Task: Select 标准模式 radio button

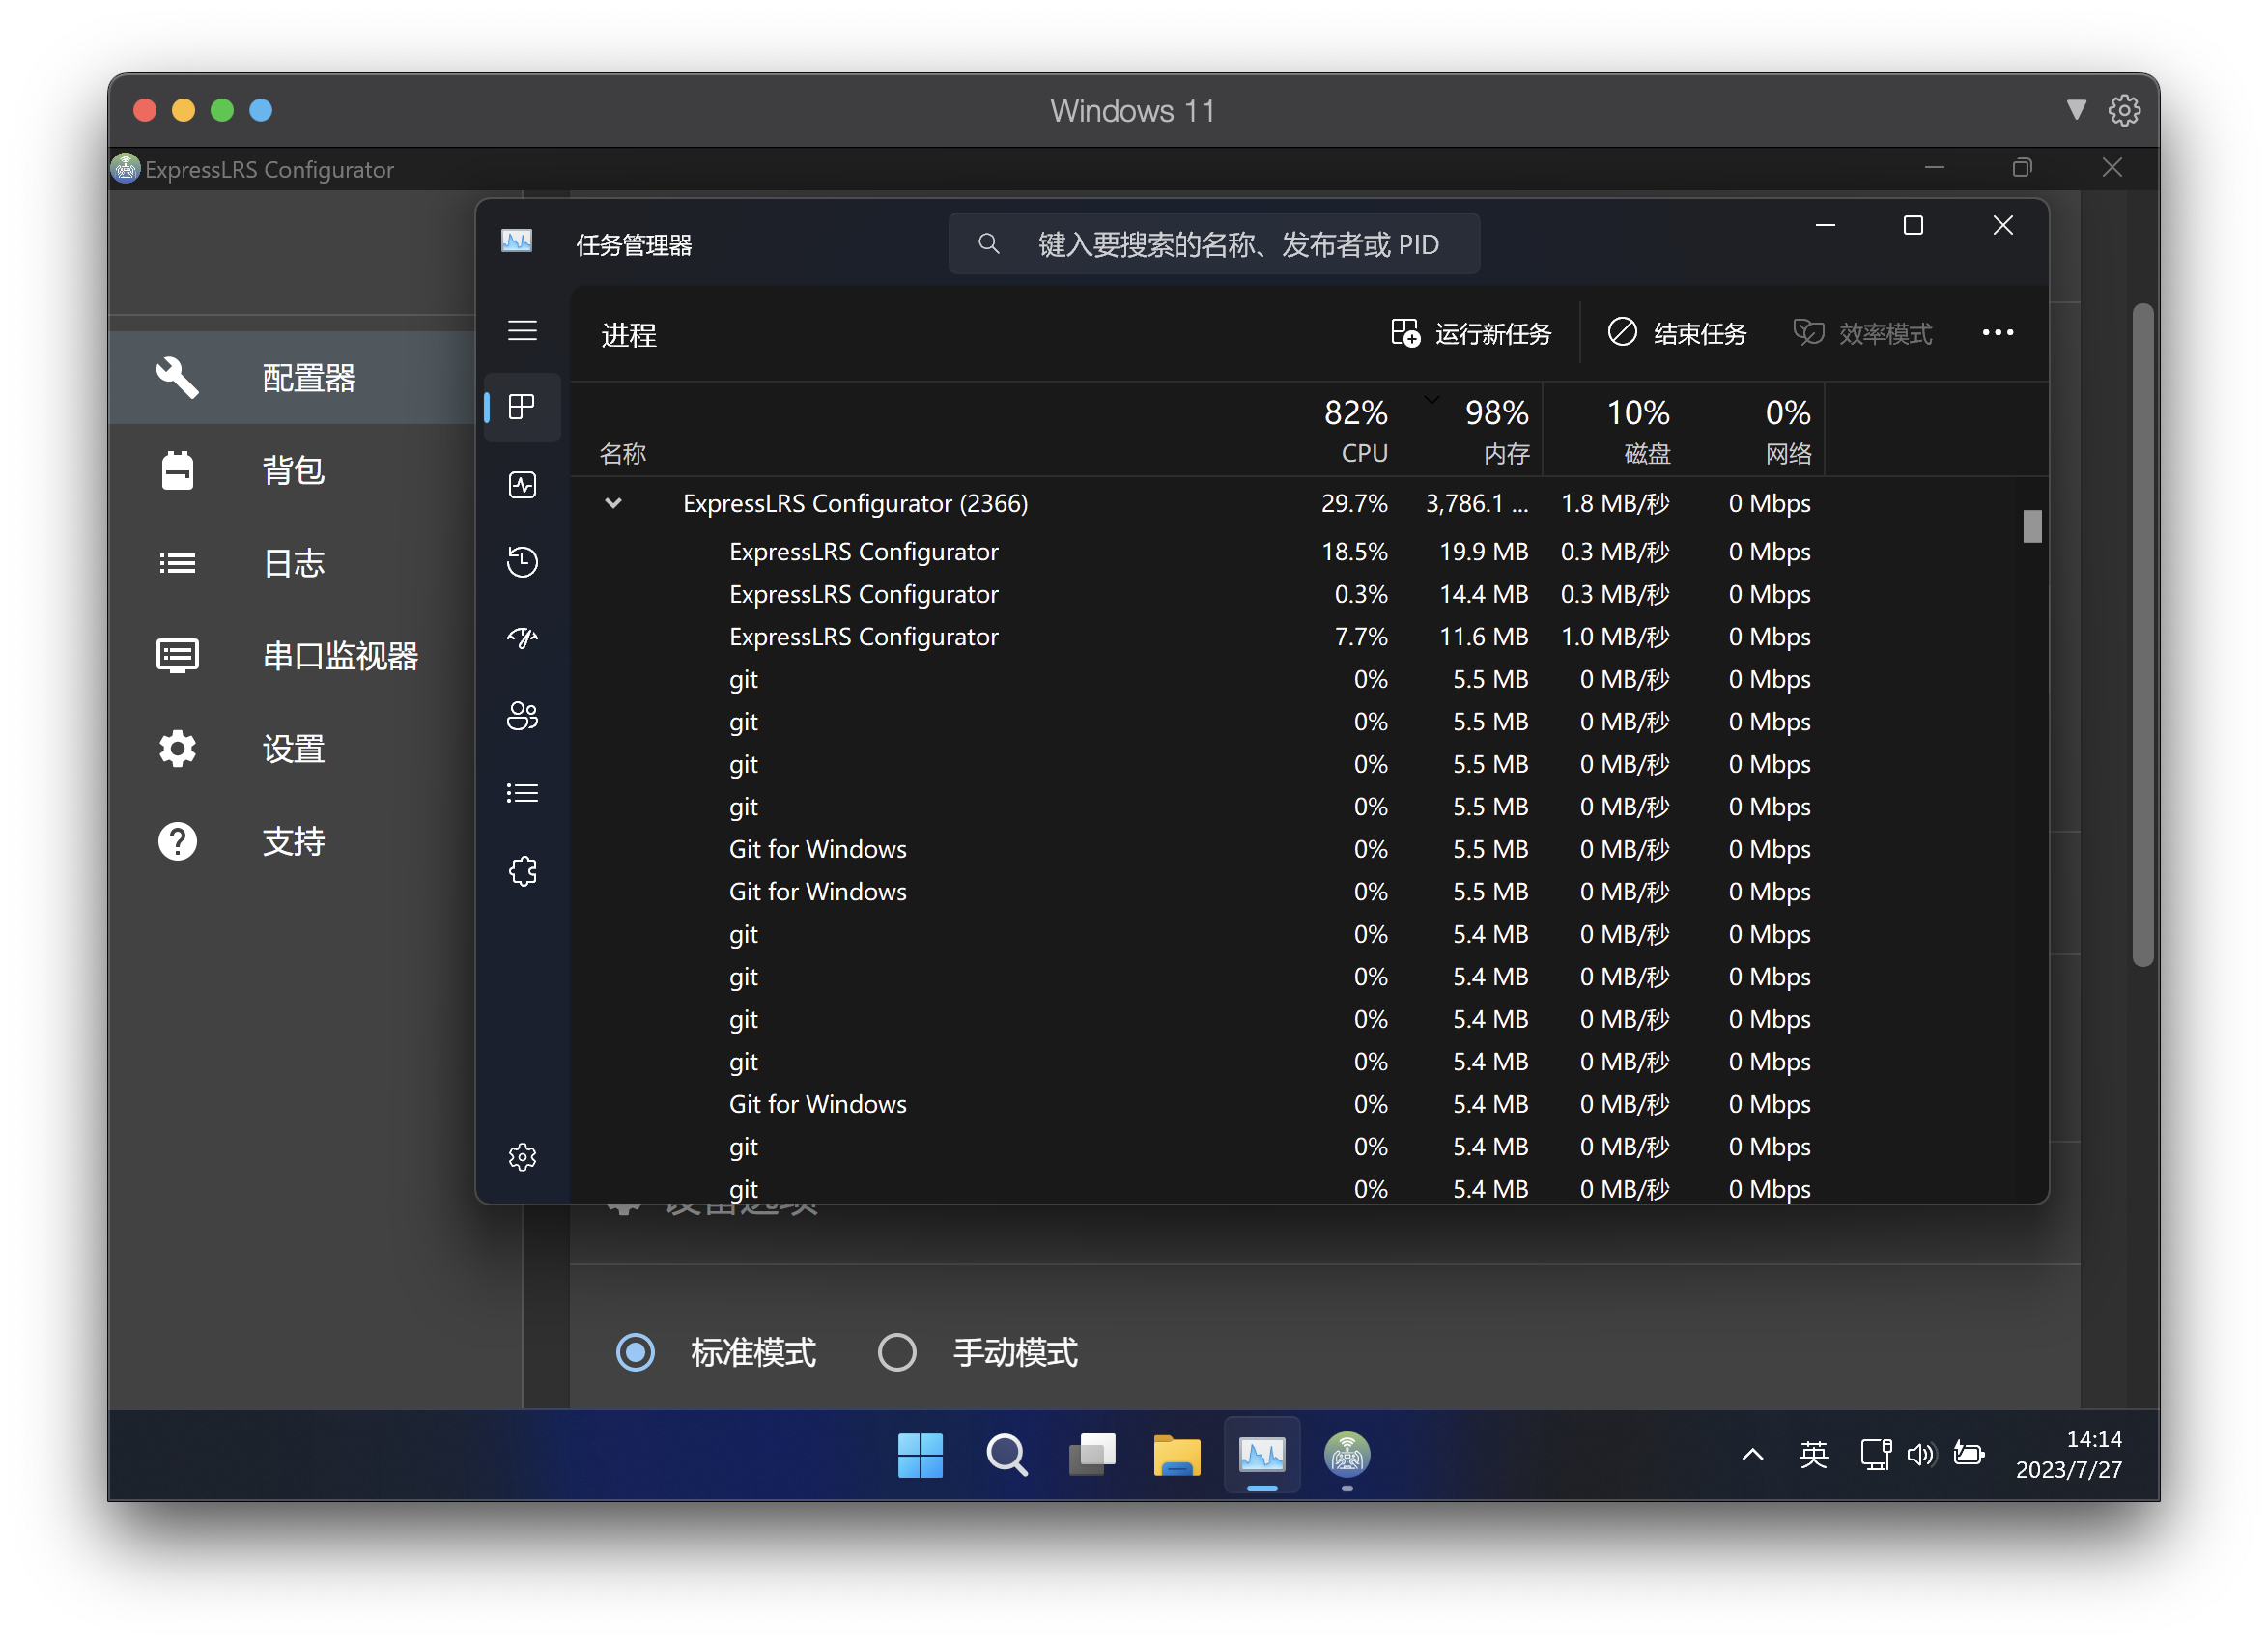Action: (x=635, y=1352)
